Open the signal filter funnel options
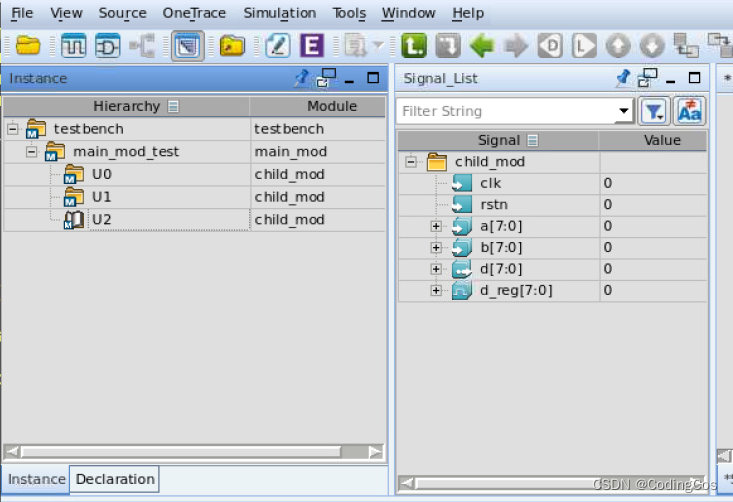Viewport: 733px width, 502px height. 653,112
